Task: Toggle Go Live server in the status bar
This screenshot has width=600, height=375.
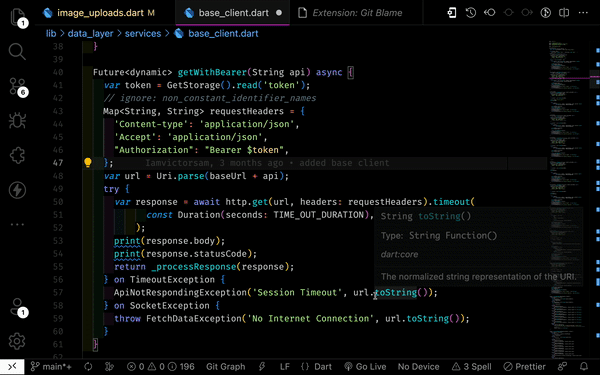Action: (365, 367)
